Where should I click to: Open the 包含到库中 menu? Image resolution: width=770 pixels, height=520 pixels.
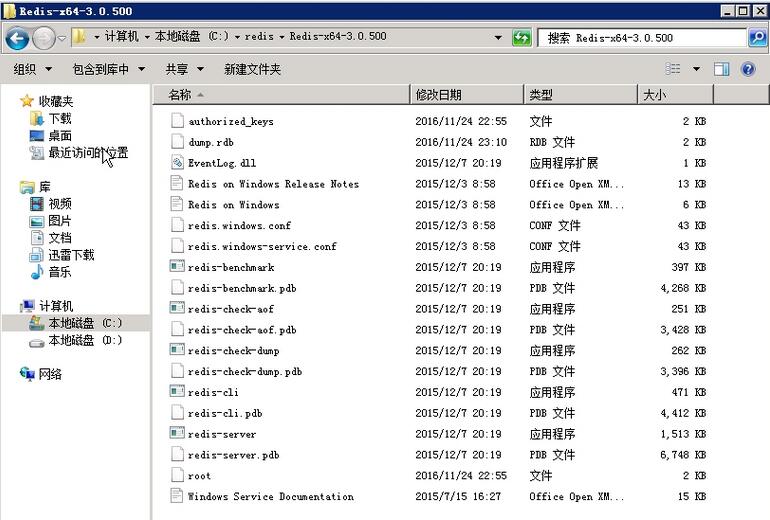click(x=109, y=69)
